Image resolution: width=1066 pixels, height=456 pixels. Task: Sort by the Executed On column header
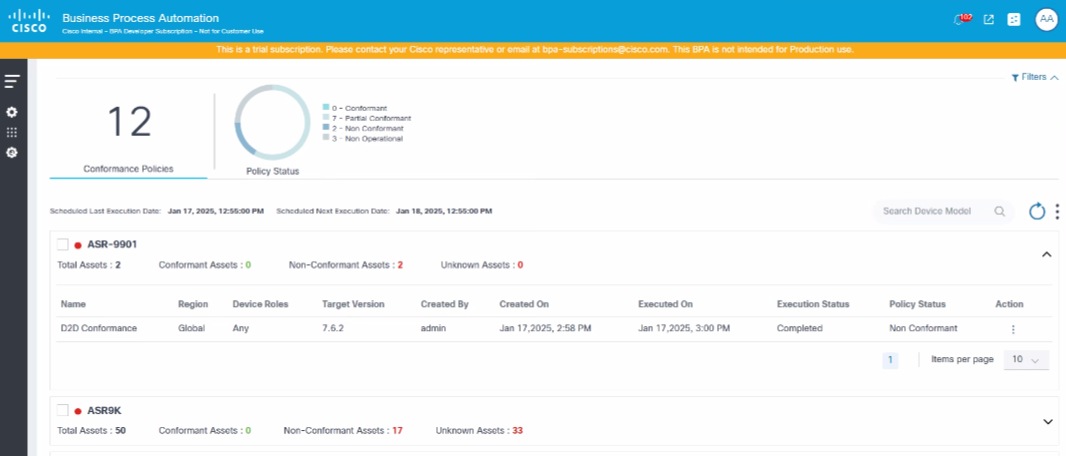(665, 304)
